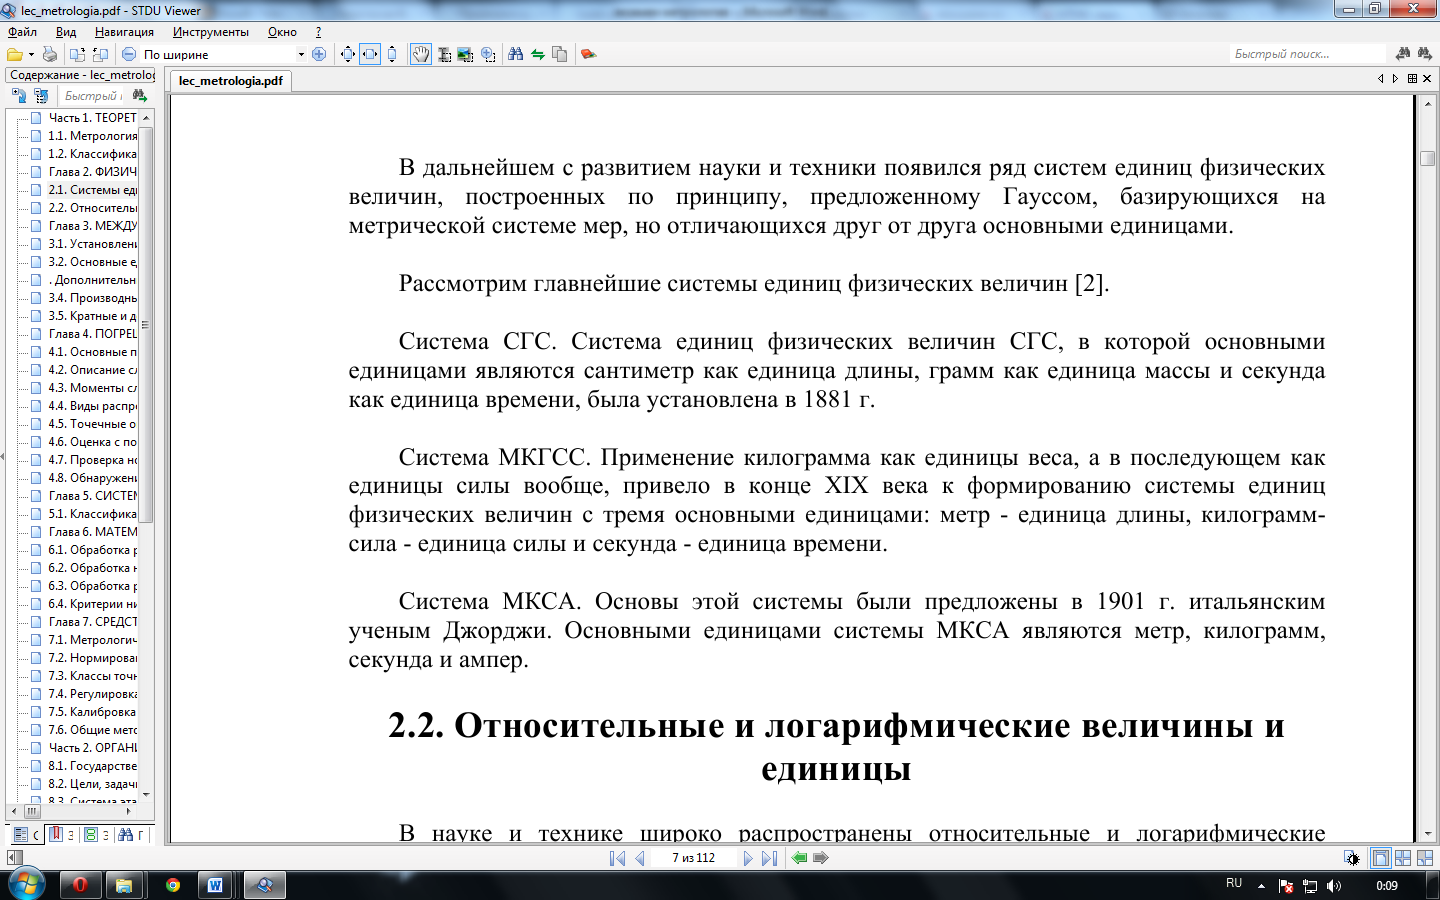Activate the zoom selection tool
Screen dimensions: 1440x900
[488, 54]
